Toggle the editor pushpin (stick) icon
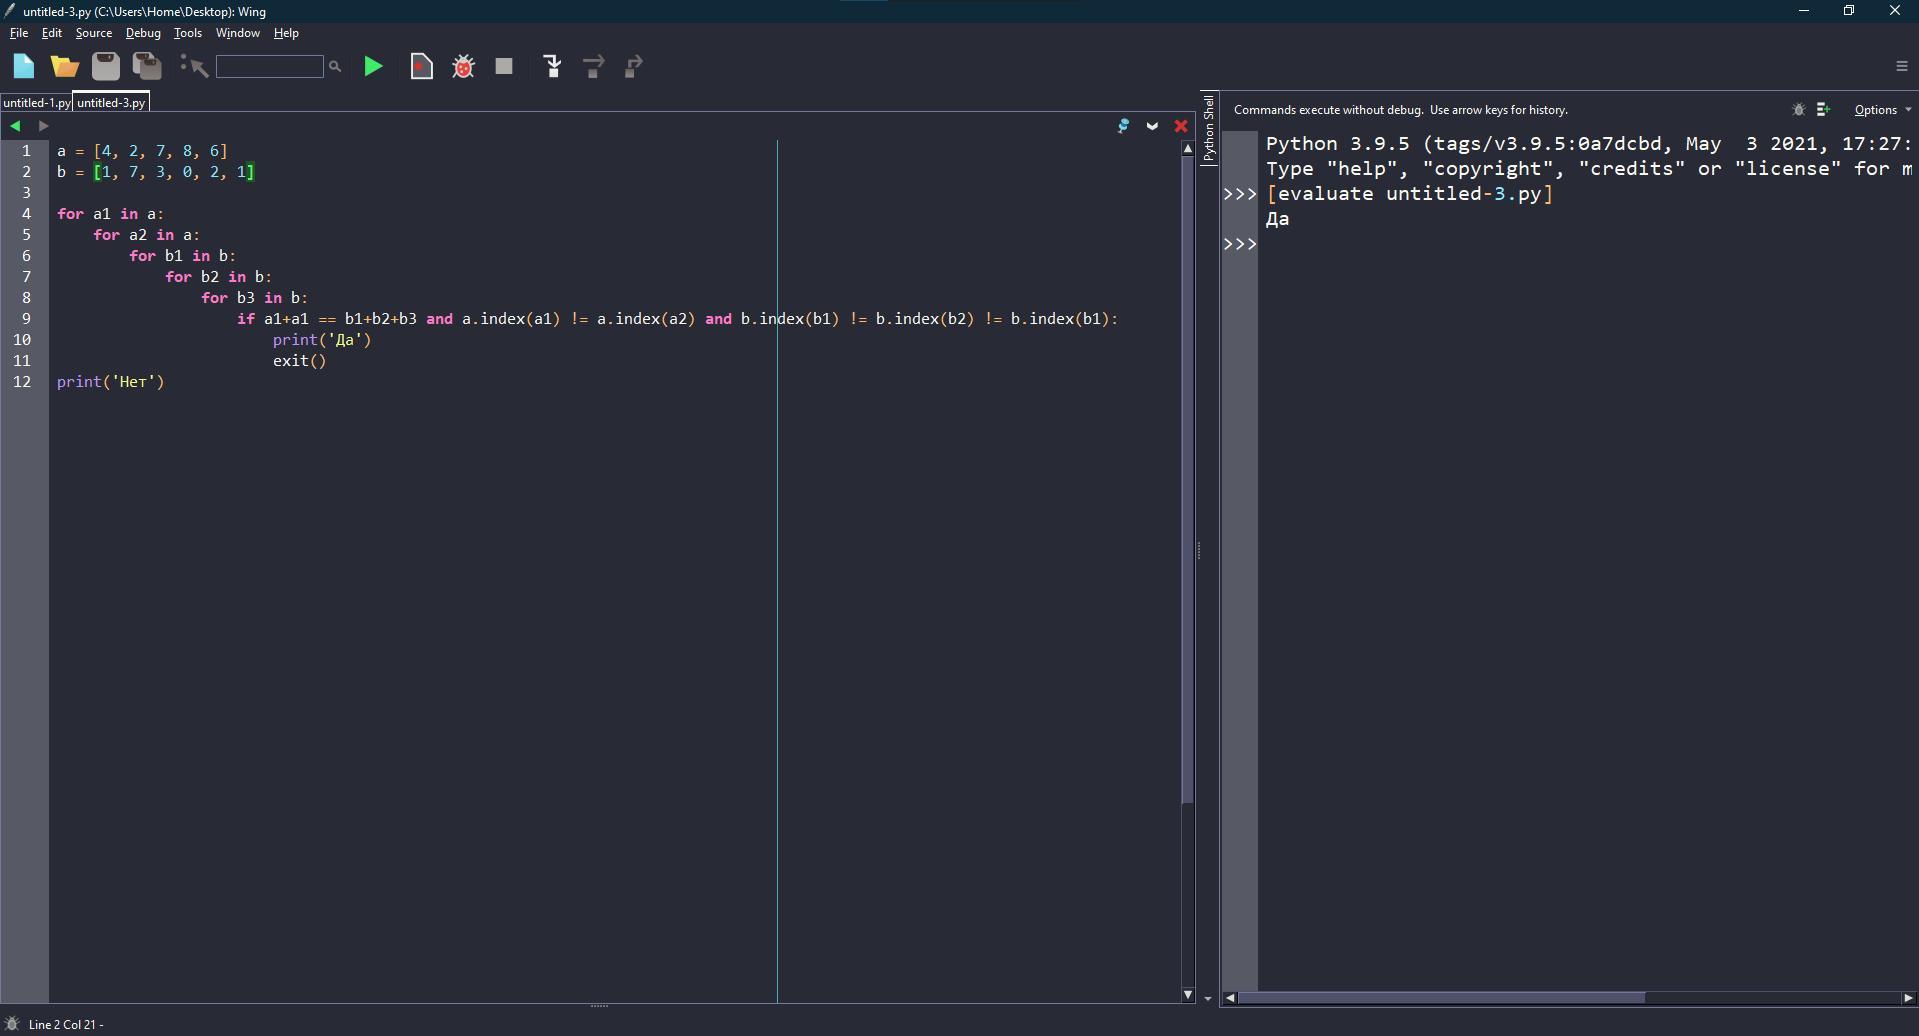The height and width of the screenshot is (1036, 1919). point(1123,126)
